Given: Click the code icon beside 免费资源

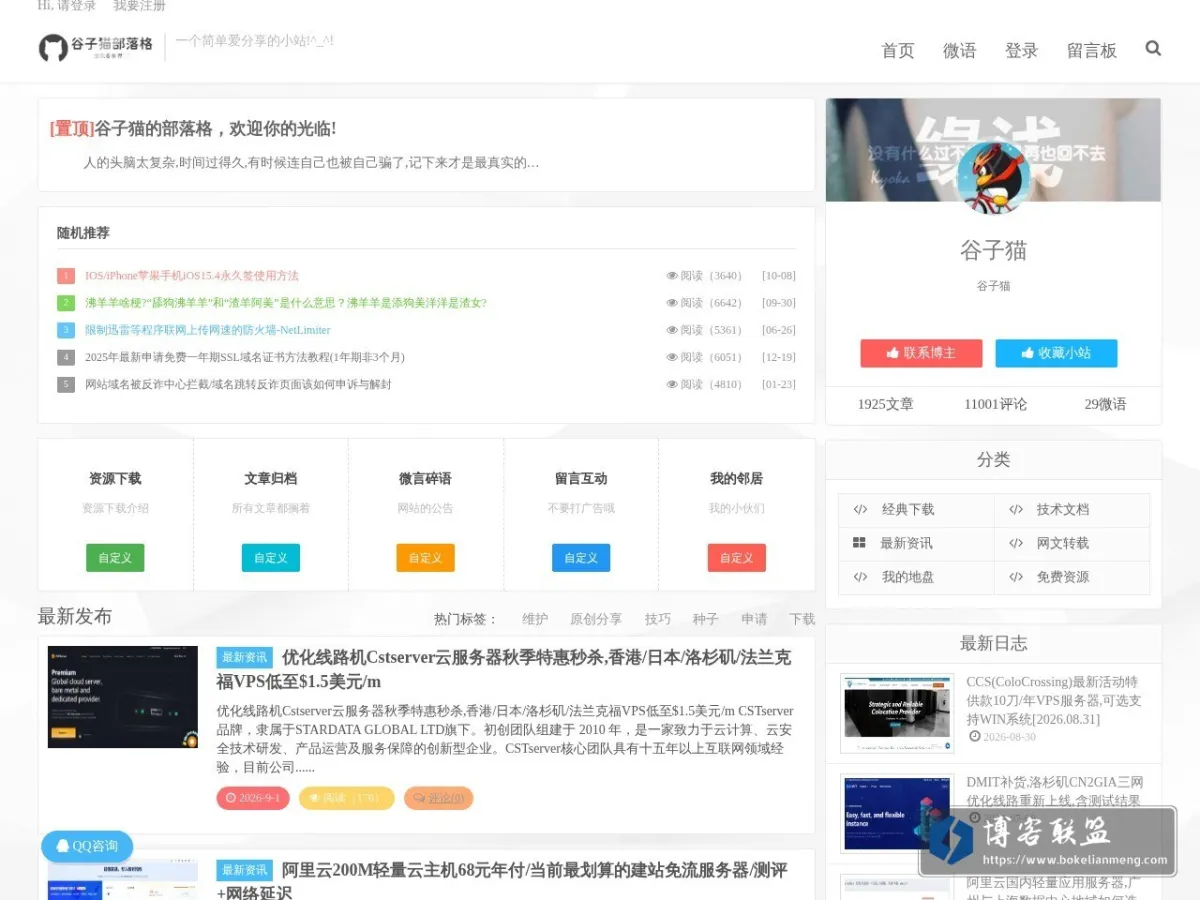Looking at the screenshot, I should (1016, 577).
